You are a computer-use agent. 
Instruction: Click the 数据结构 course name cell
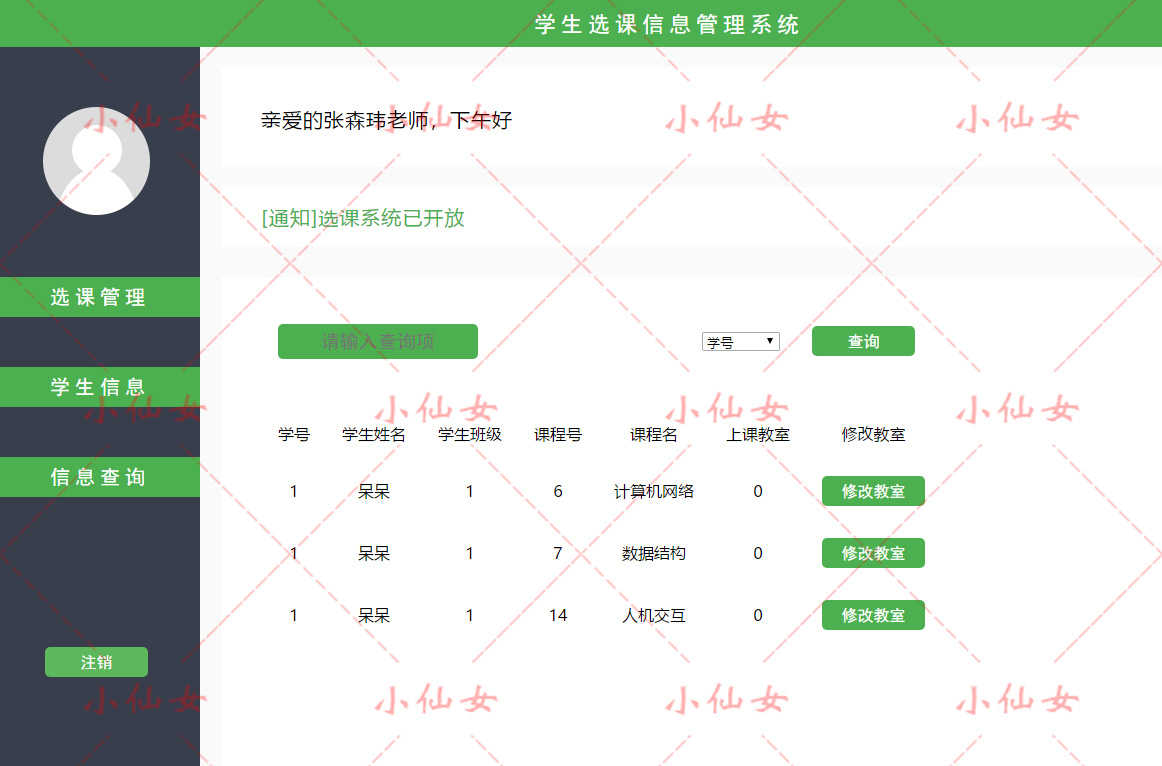(654, 553)
